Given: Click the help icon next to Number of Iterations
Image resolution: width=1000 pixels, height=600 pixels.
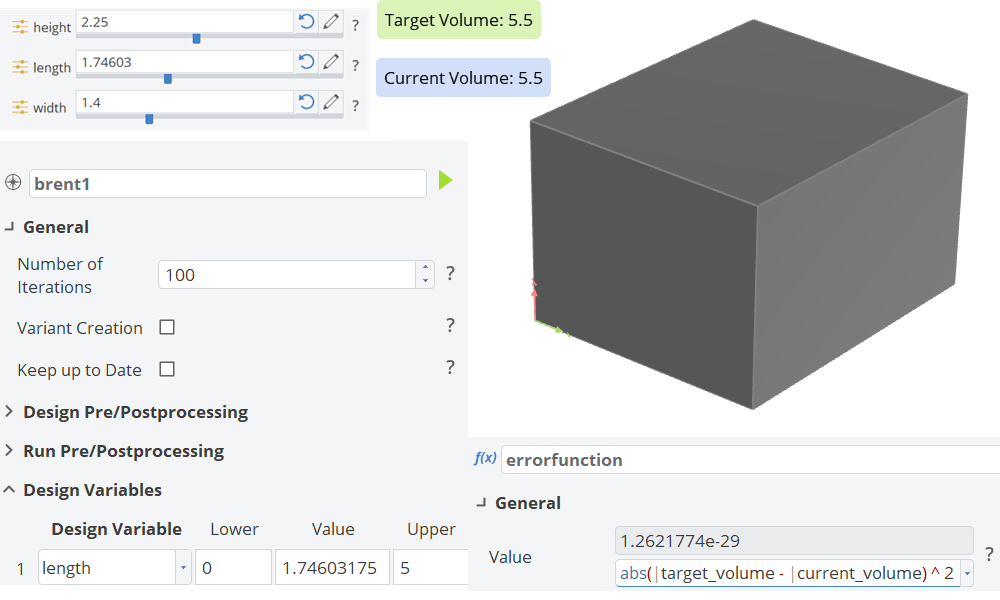Looking at the screenshot, I should click(x=450, y=273).
